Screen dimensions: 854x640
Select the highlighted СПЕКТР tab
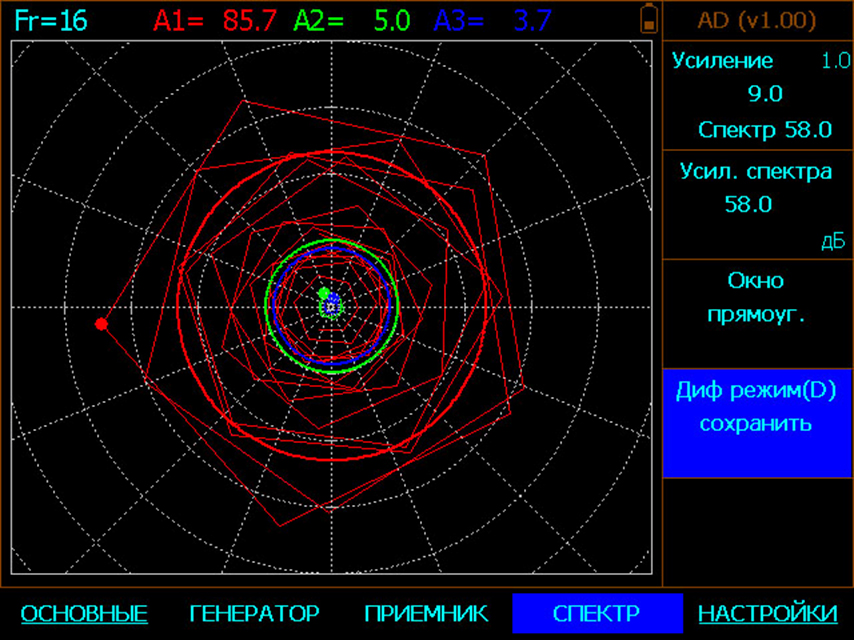coord(597,613)
